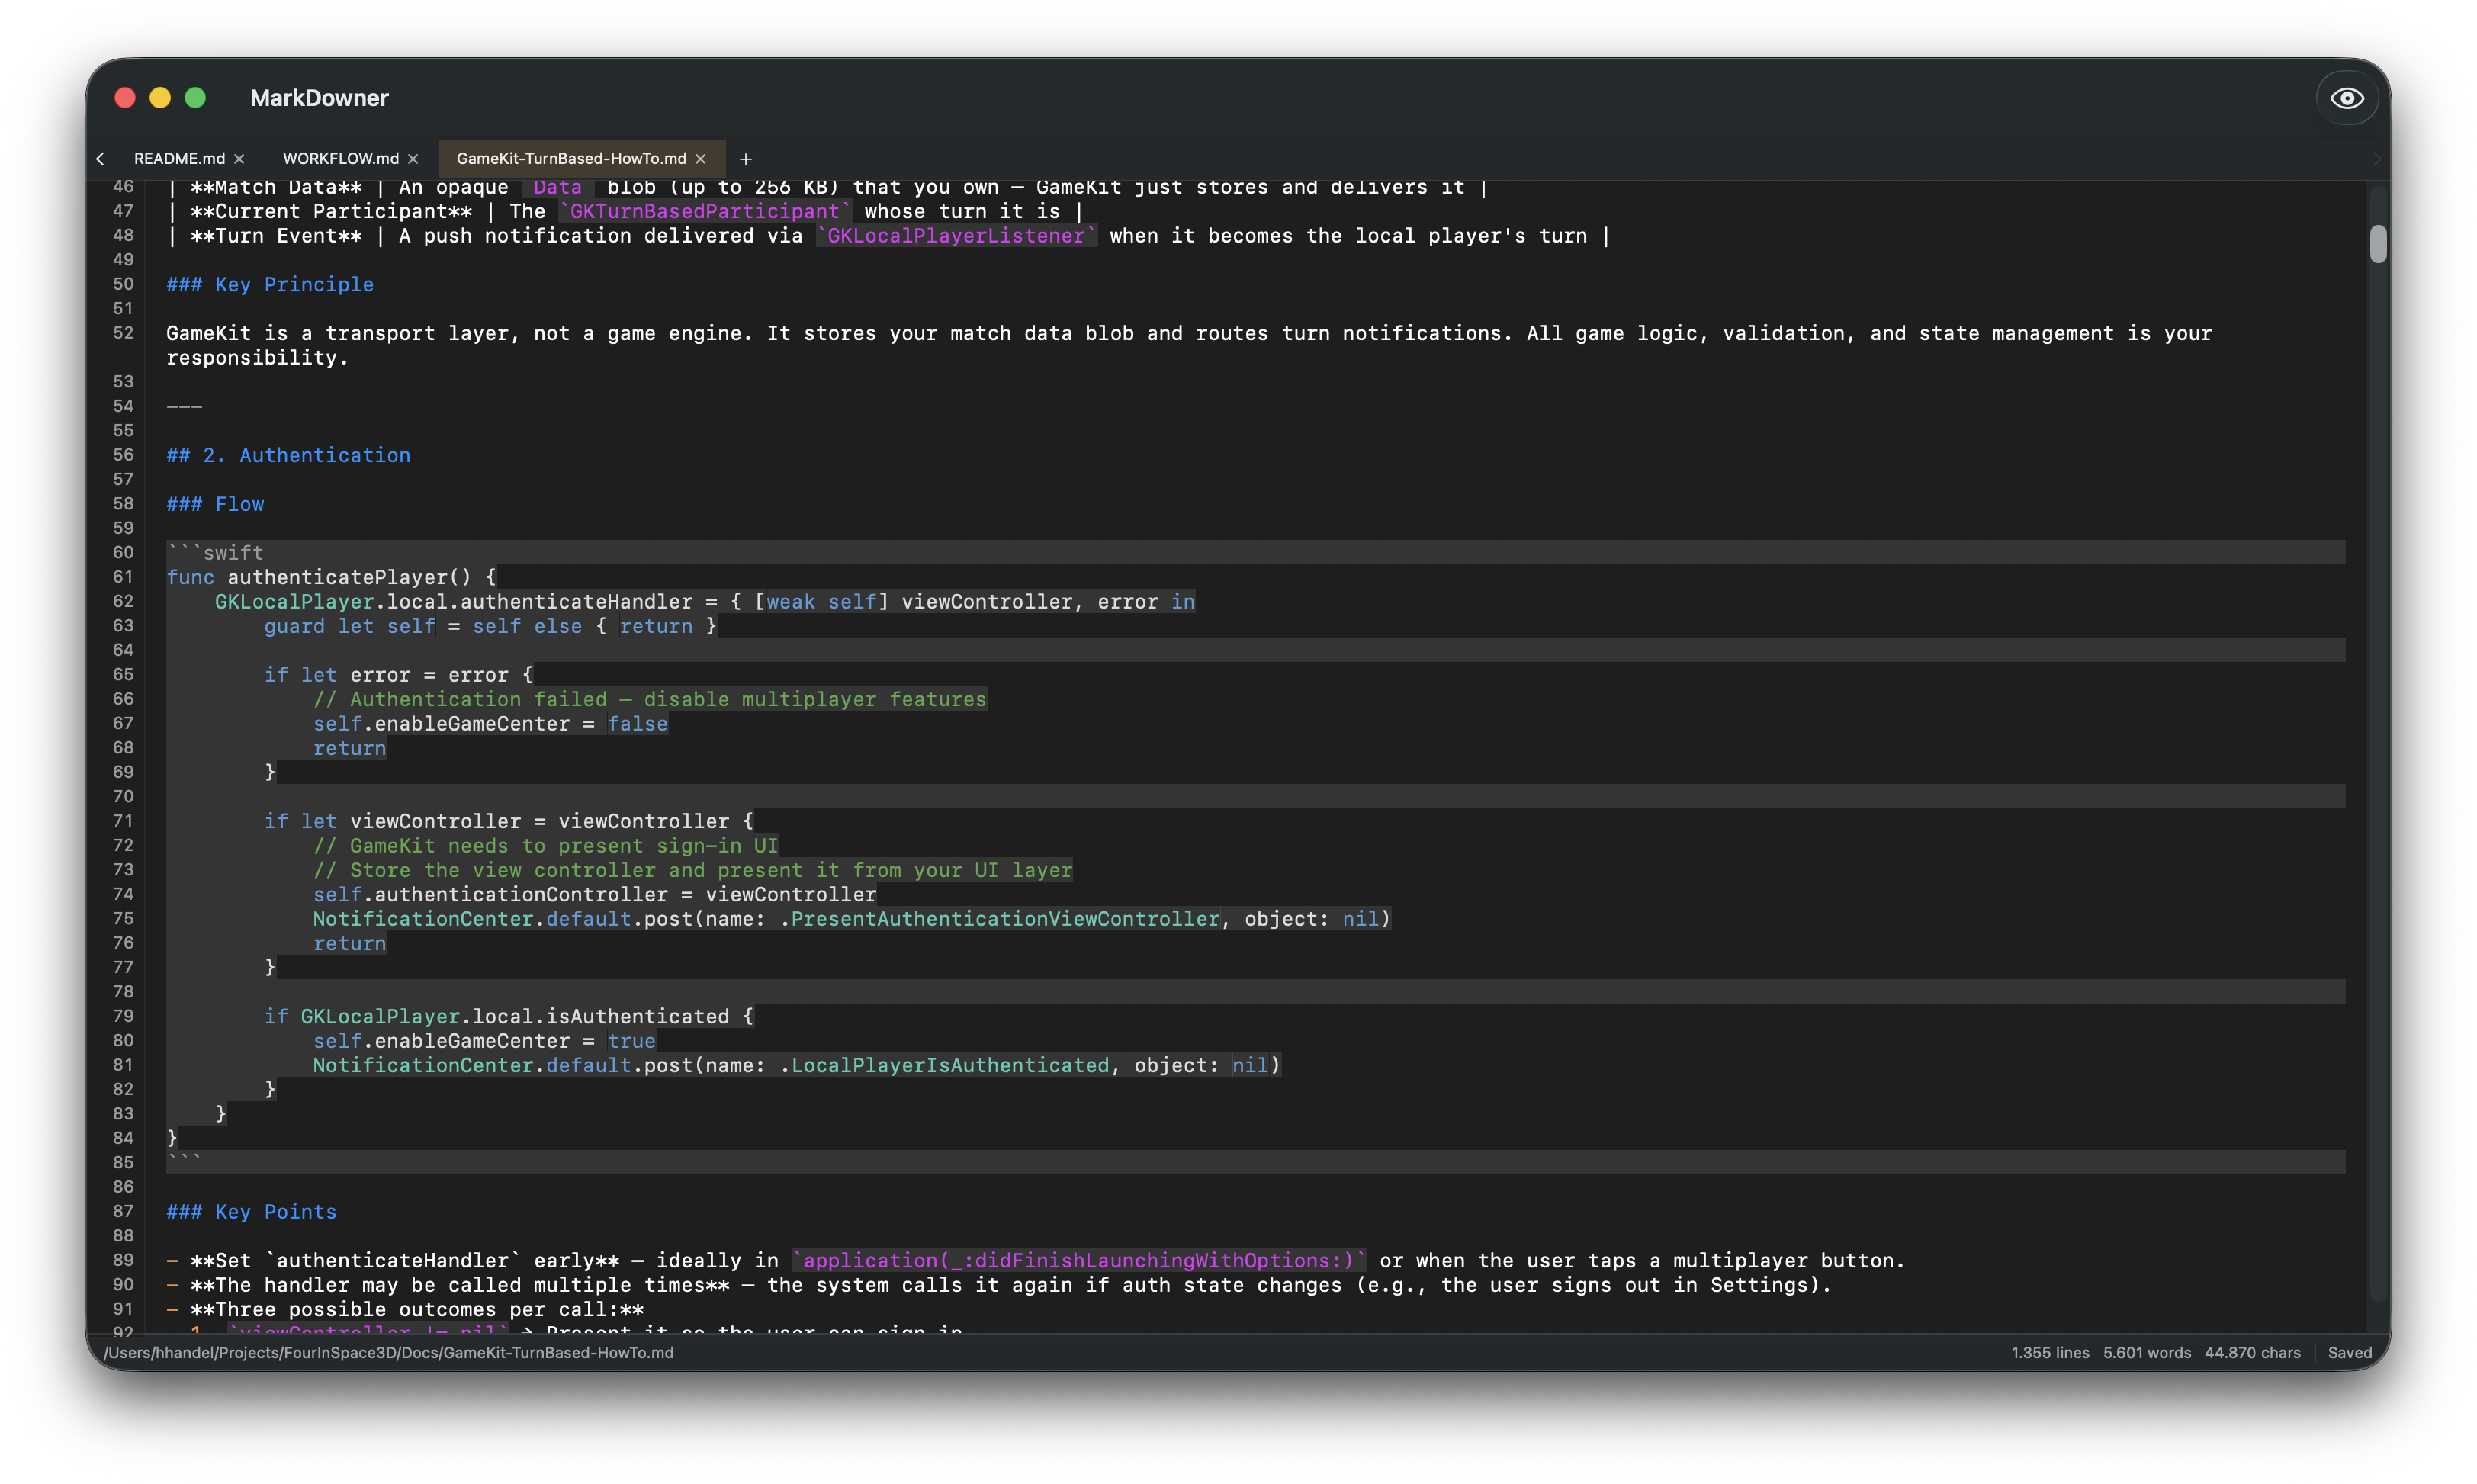Click "self.enableGameCenter = false" line
2477x1484 pixels.
pos(490,724)
